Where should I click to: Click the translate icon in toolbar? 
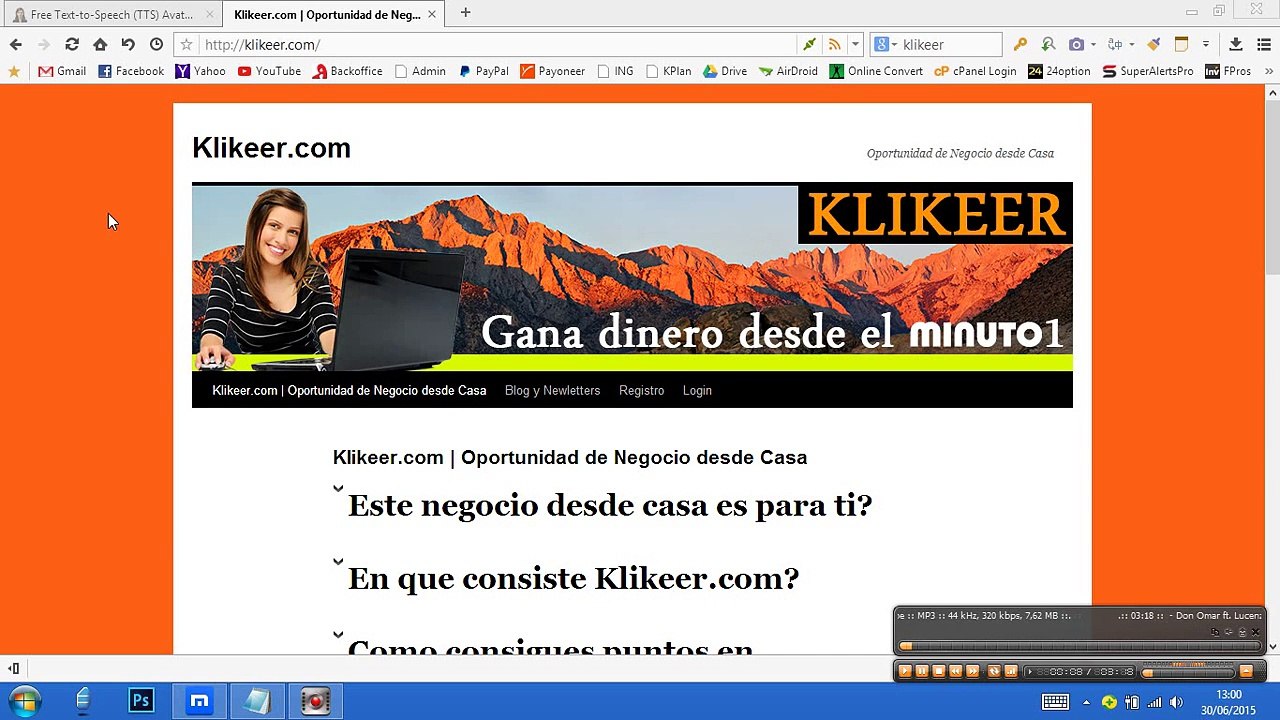point(1115,44)
